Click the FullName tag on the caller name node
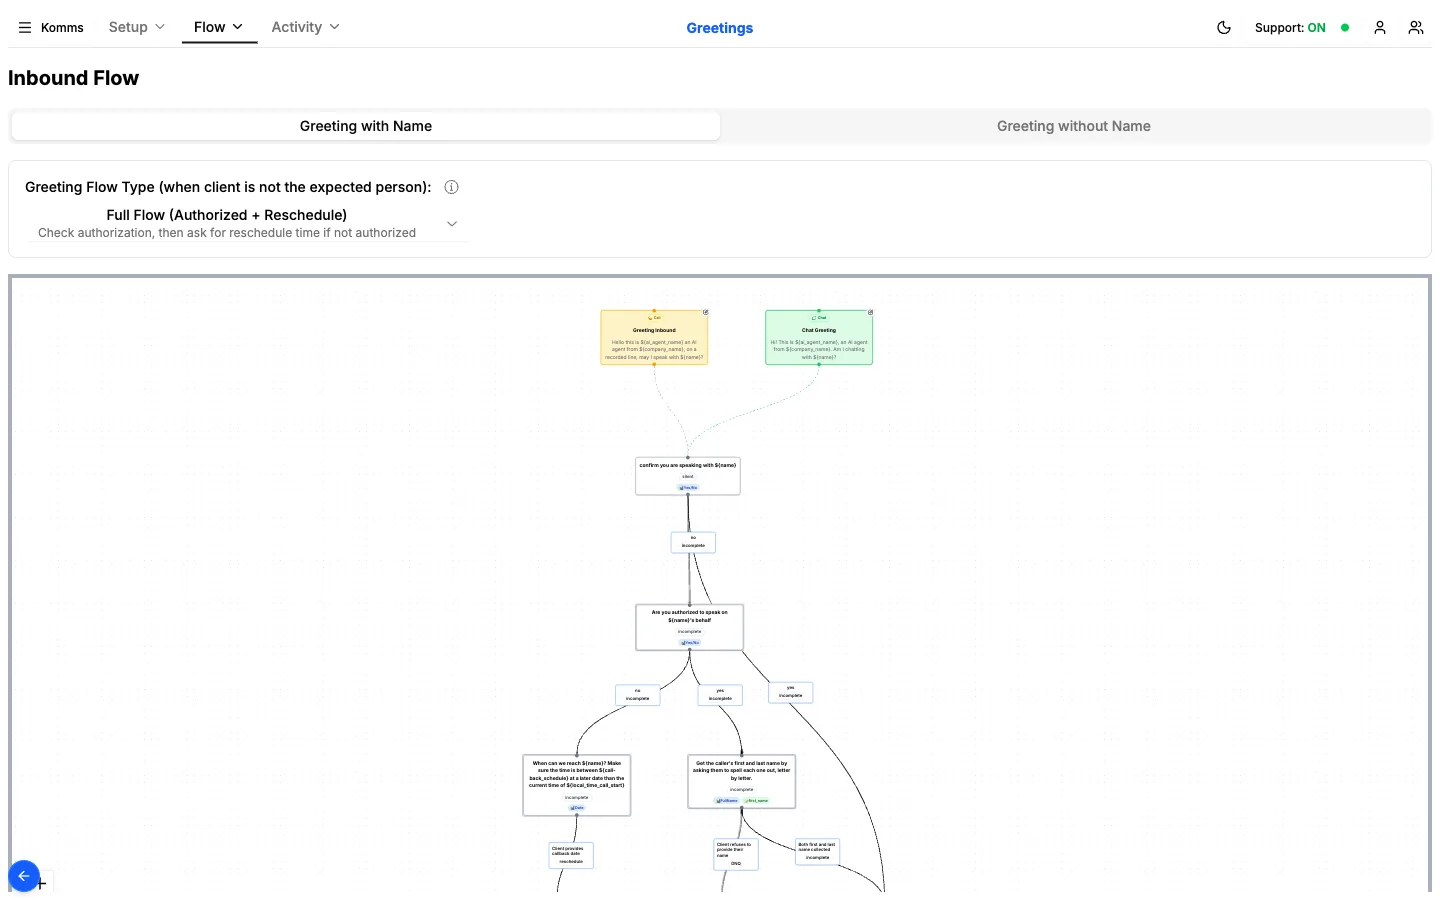Viewport: 1440px width, 900px height. [727, 800]
